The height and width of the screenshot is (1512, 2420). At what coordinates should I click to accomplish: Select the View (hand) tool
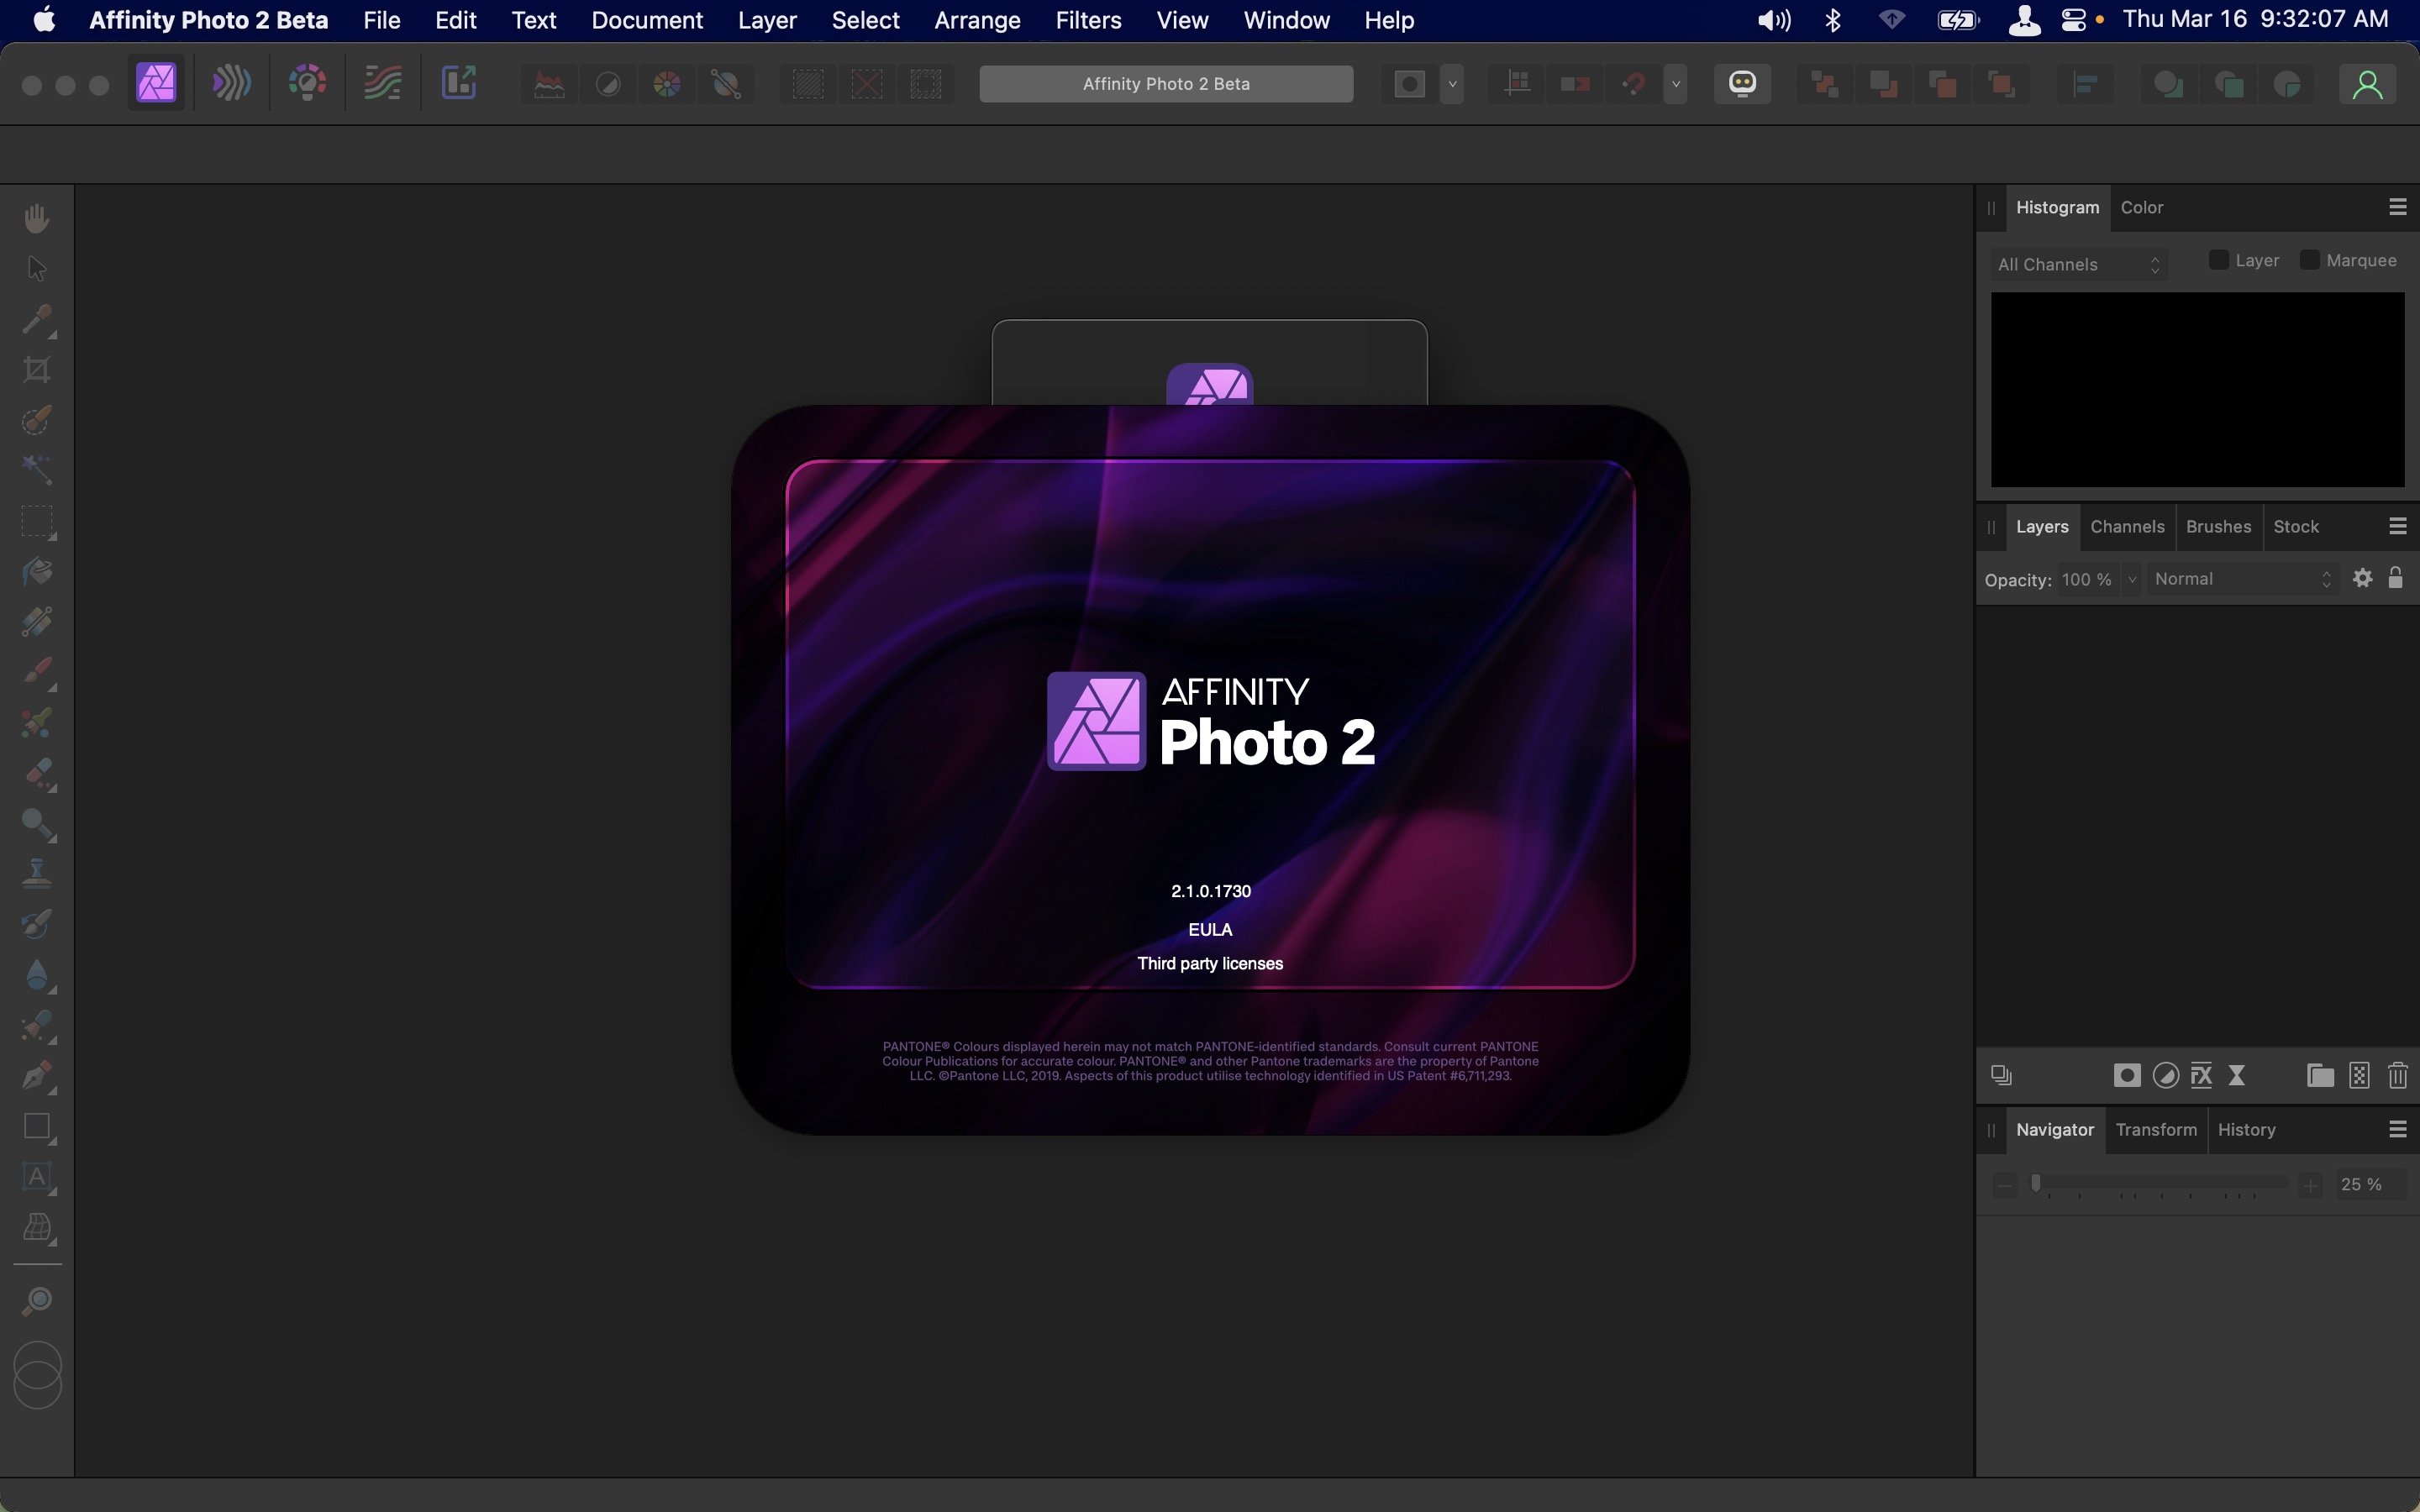pos(37,218)
